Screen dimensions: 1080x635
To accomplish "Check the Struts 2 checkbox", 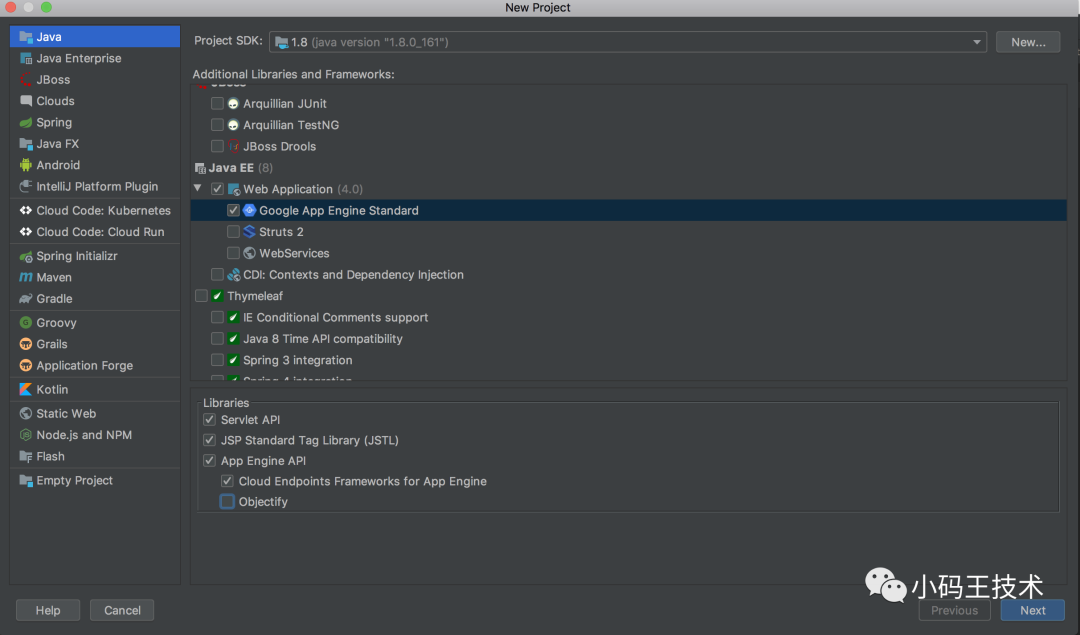I will tap(233, 231).
